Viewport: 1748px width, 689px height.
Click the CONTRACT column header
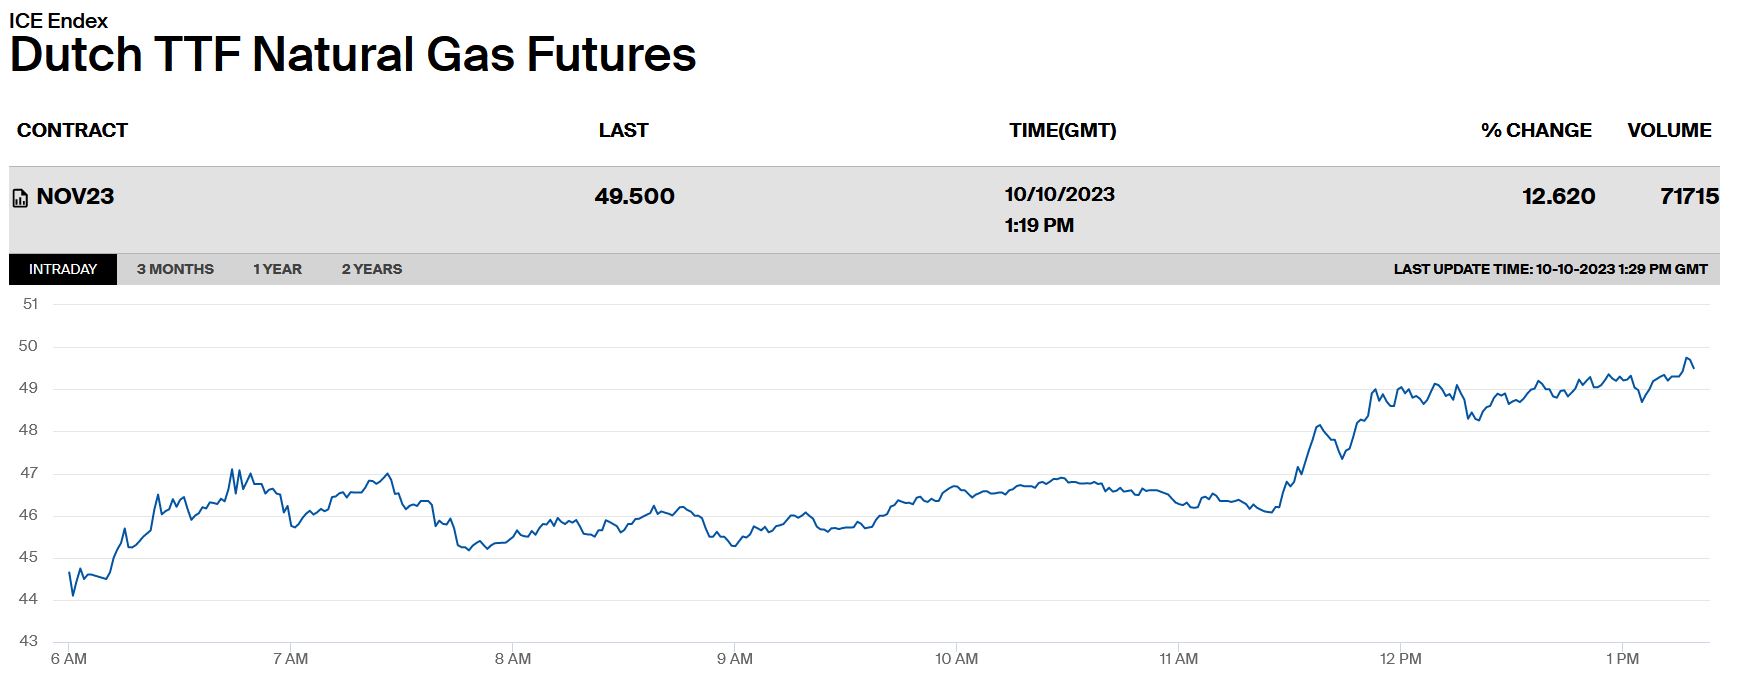[72, 130]
